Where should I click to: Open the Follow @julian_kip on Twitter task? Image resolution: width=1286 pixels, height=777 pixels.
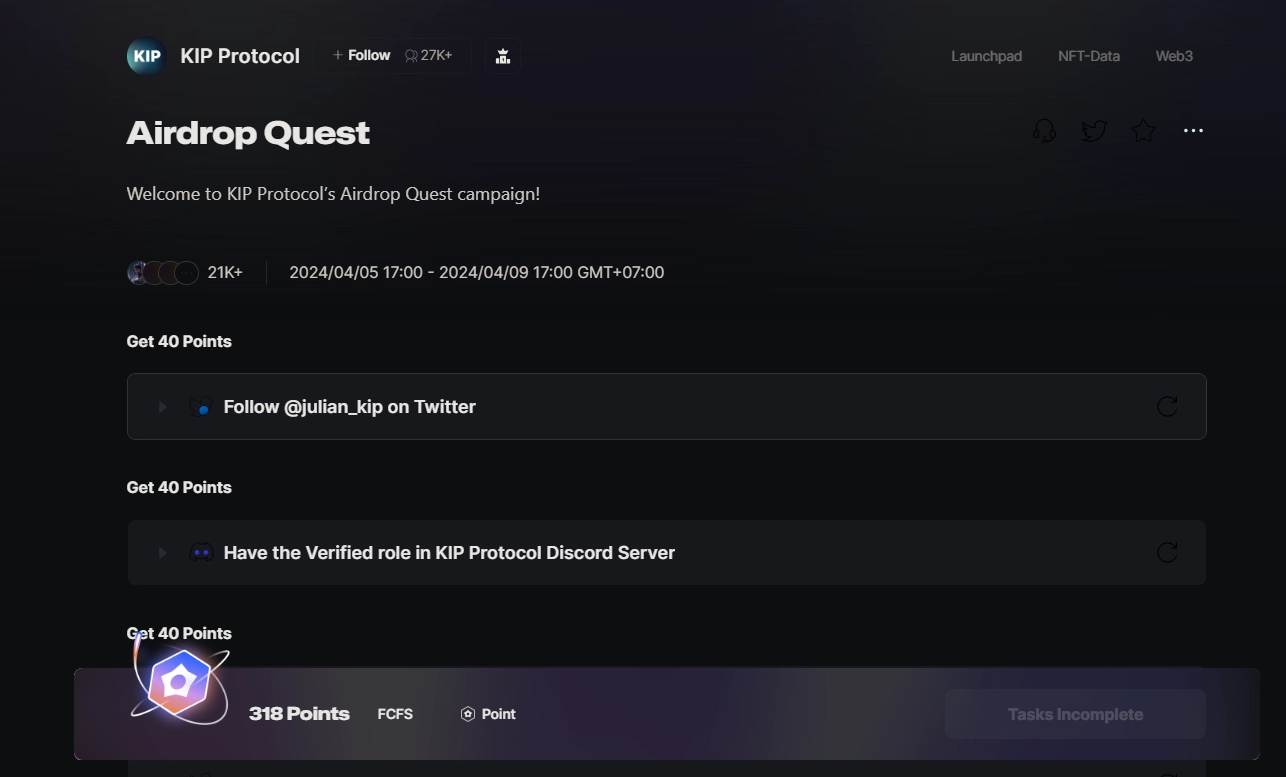pos(349,407)
